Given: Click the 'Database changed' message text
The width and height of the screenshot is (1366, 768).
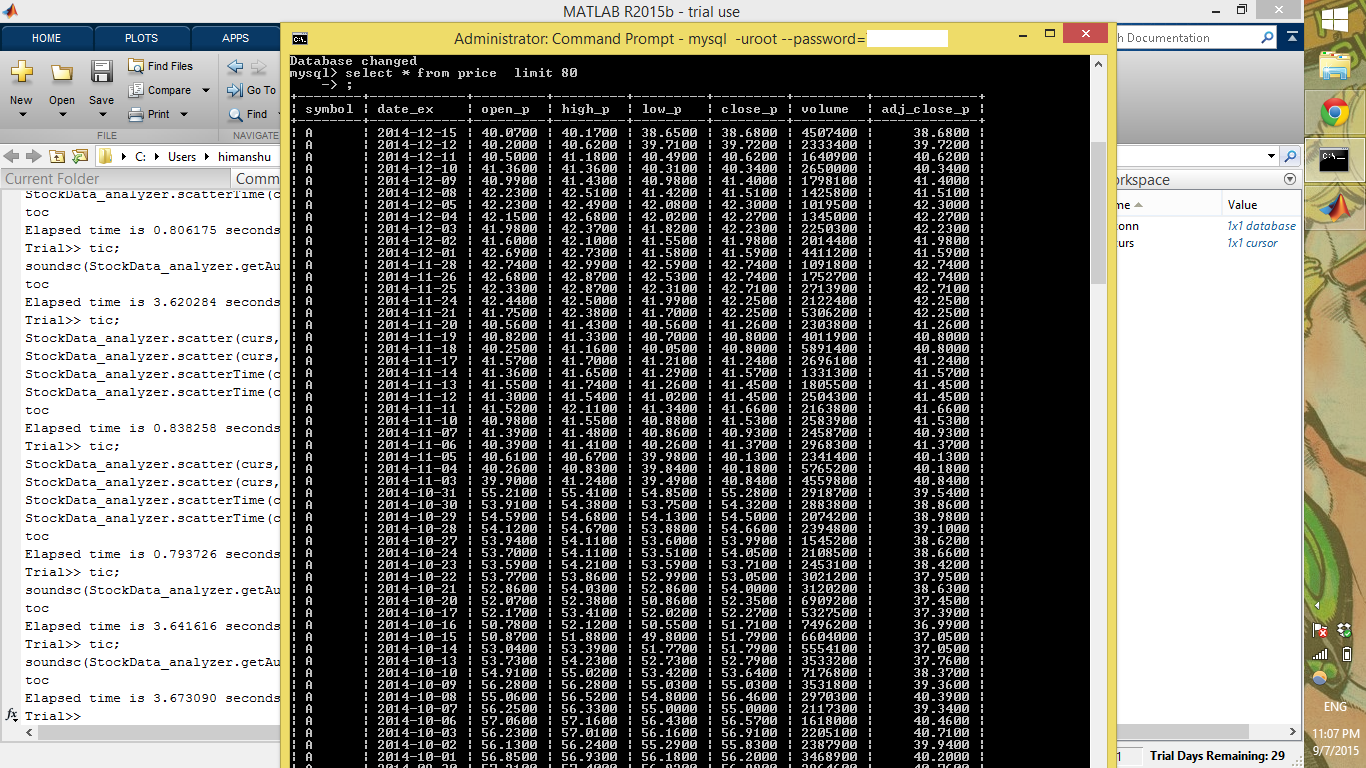Looking at the screenshot, I should pyautogui.click(x=353, y=62).
